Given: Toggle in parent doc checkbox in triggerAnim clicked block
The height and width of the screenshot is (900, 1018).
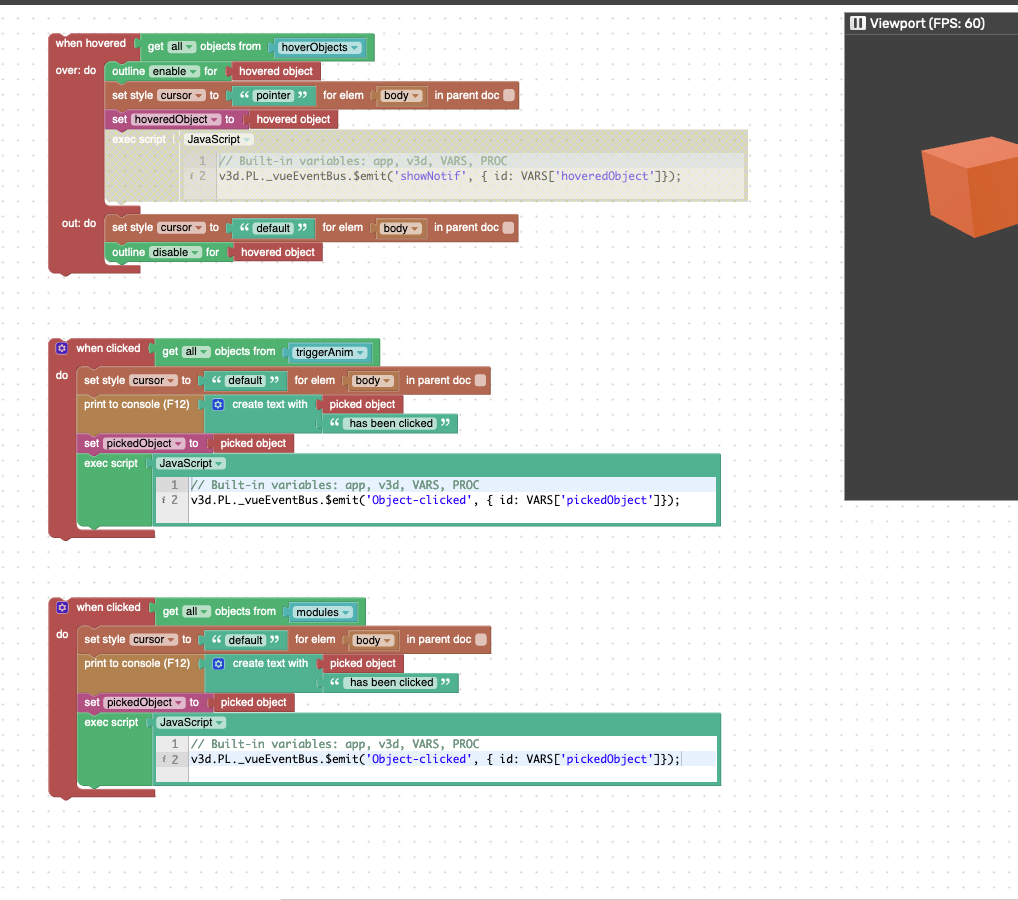Looking at the screenshot, I should (x=480, y=381).
